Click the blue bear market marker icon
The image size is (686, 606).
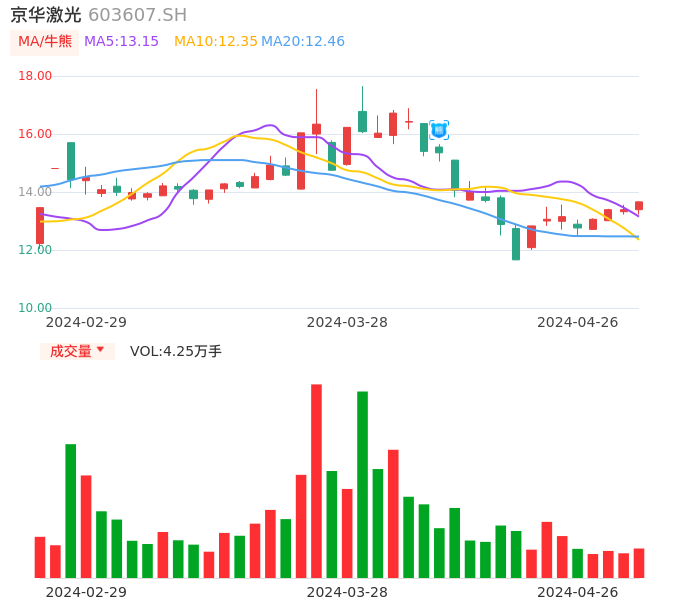[x=439, y=130]
